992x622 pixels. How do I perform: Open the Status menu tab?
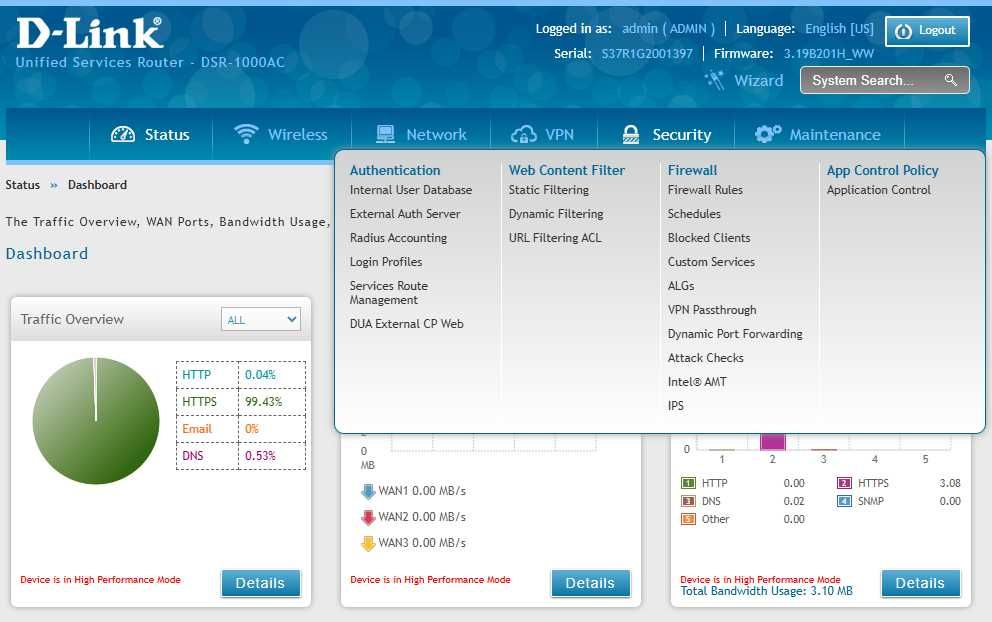point(151,134)
